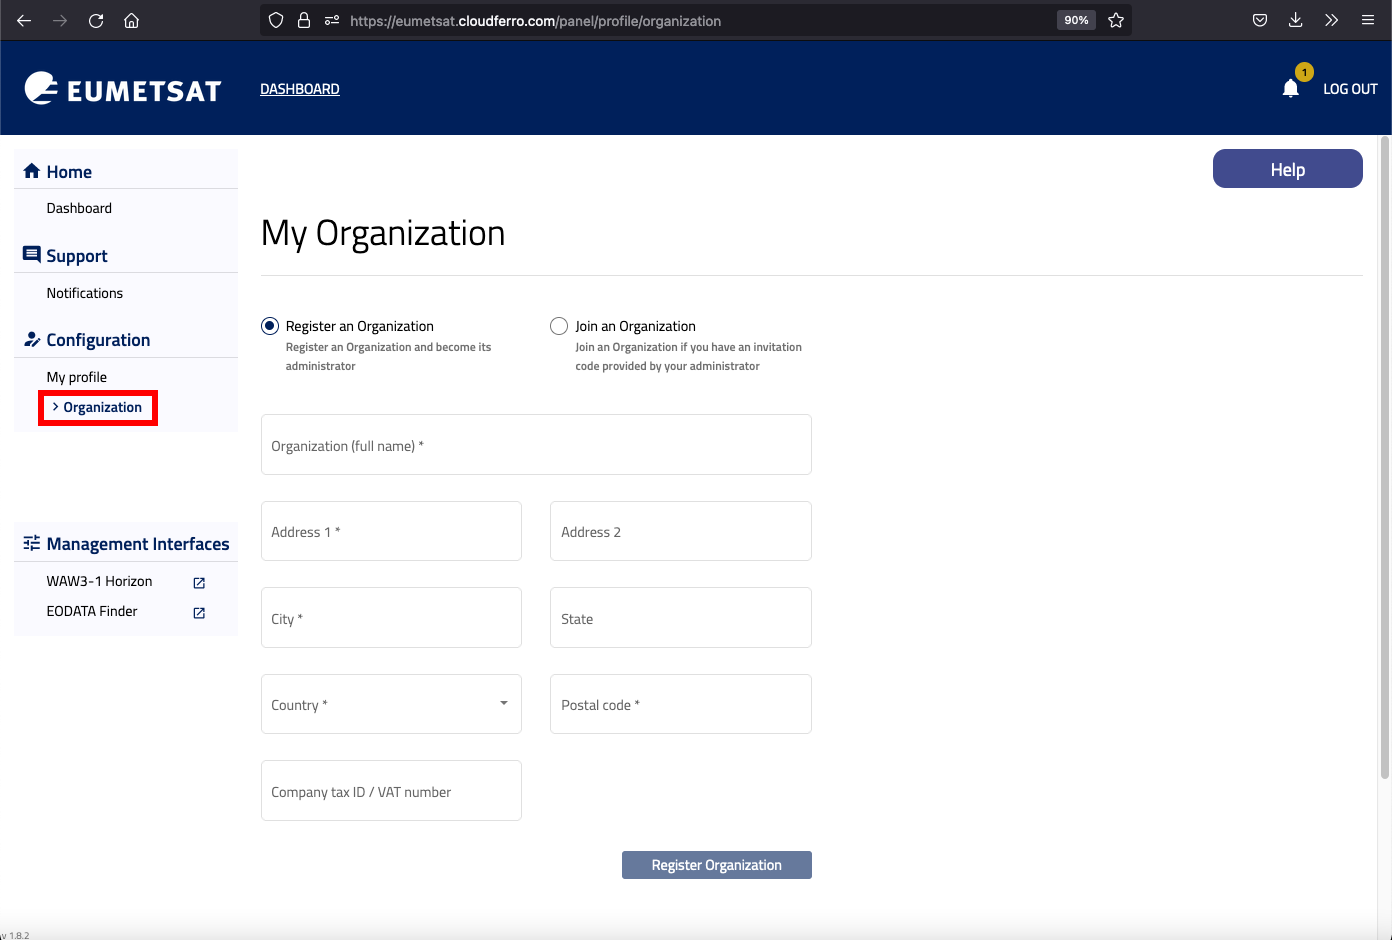
Task: Open the Country dropdown
Action: (391, 704)
